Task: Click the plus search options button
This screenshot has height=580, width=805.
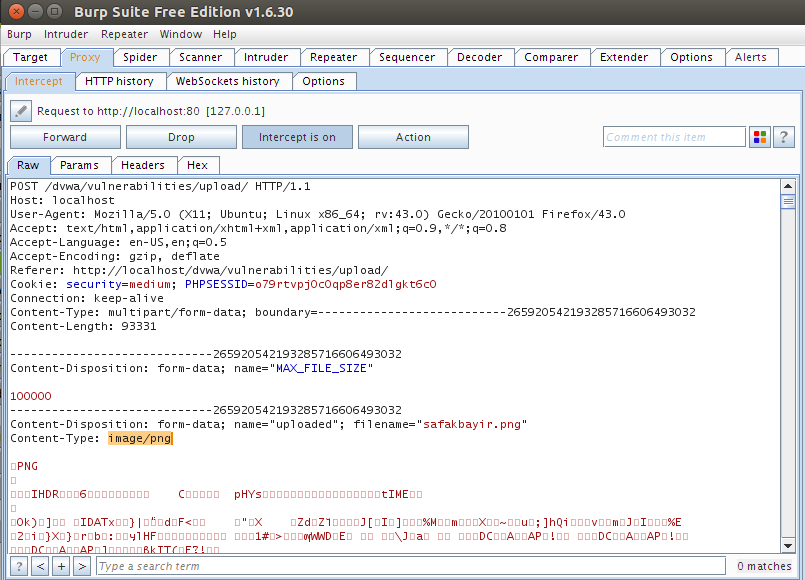Action: [x=61, y=566]
